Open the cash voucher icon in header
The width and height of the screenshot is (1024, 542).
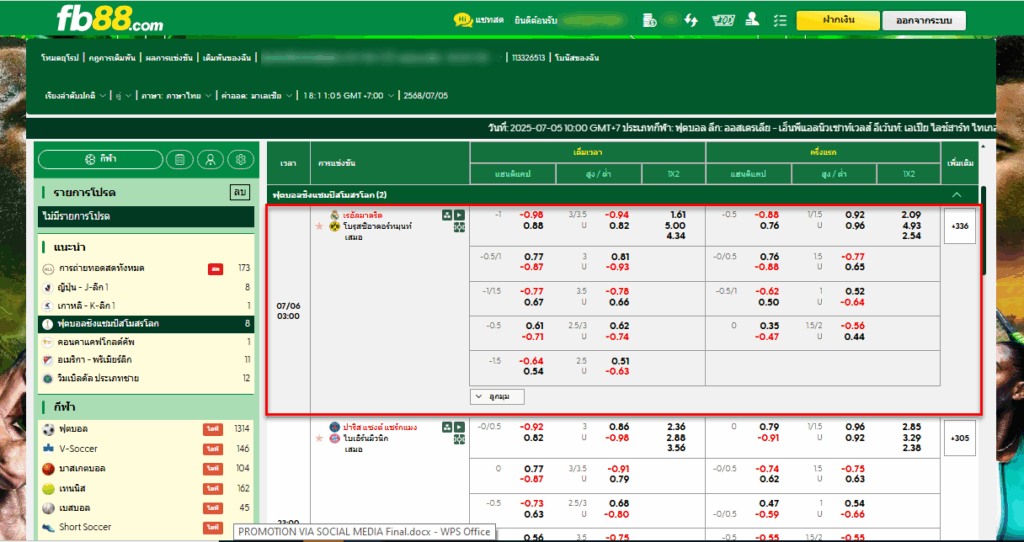click(x=722, y=20)
